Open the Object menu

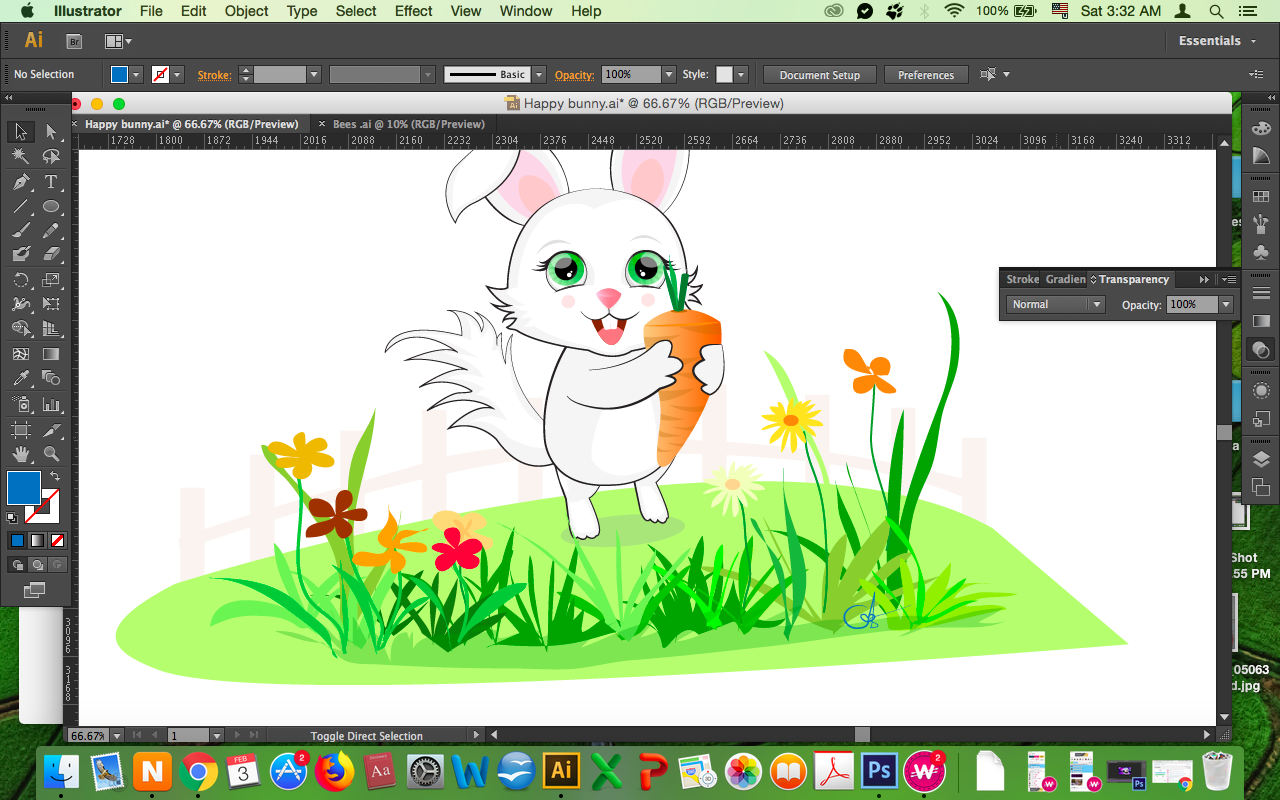point(246,11)
